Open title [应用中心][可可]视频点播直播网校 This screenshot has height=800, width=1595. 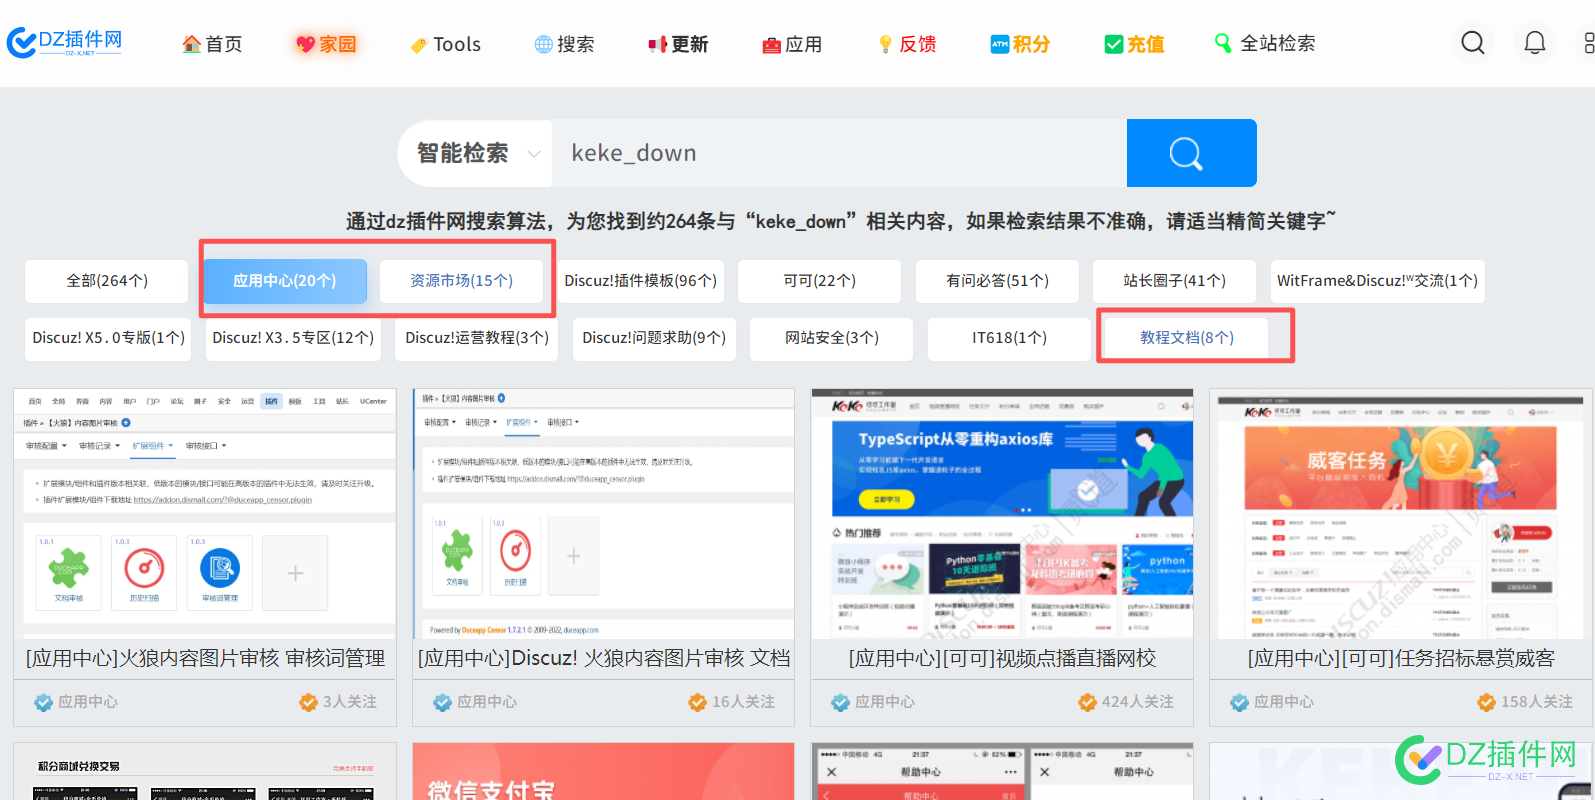point(1002,658)
